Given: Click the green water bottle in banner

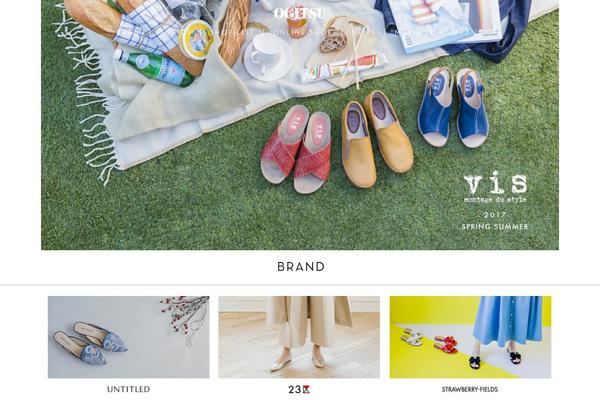Looking at the screenshot, I should (153, 67).
